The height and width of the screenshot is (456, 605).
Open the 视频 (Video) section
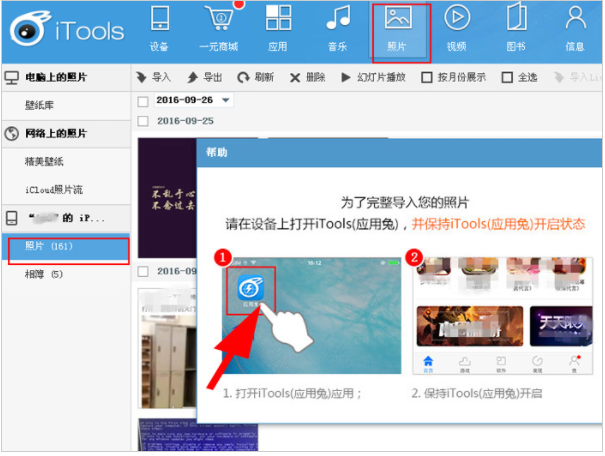[456, 29]
